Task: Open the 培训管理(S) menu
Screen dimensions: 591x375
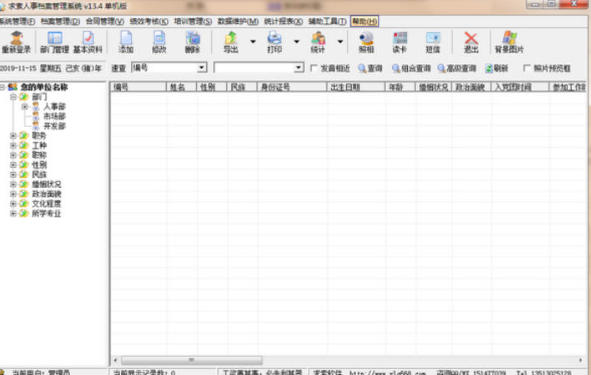Action: pos(193,21)
